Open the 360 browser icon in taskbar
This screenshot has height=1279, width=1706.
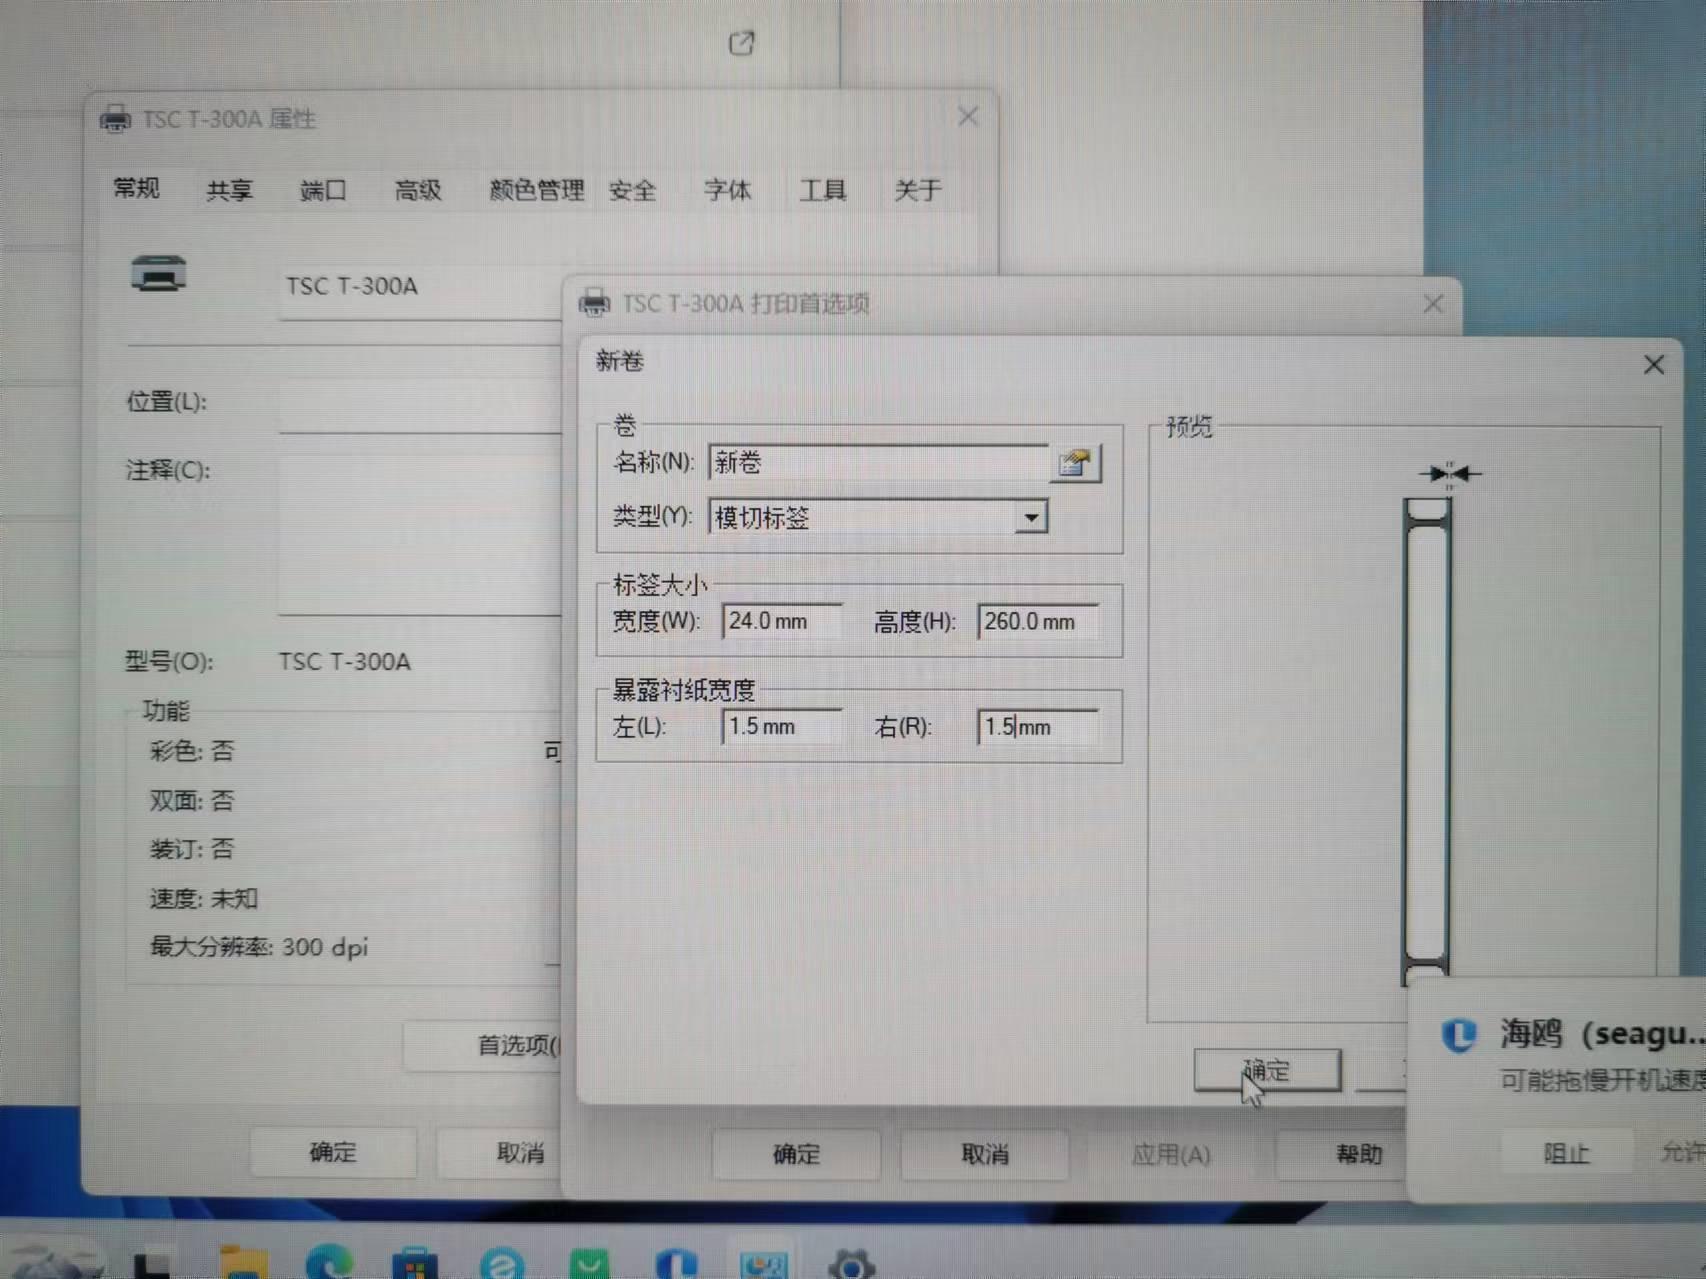tap(501, 1262)
